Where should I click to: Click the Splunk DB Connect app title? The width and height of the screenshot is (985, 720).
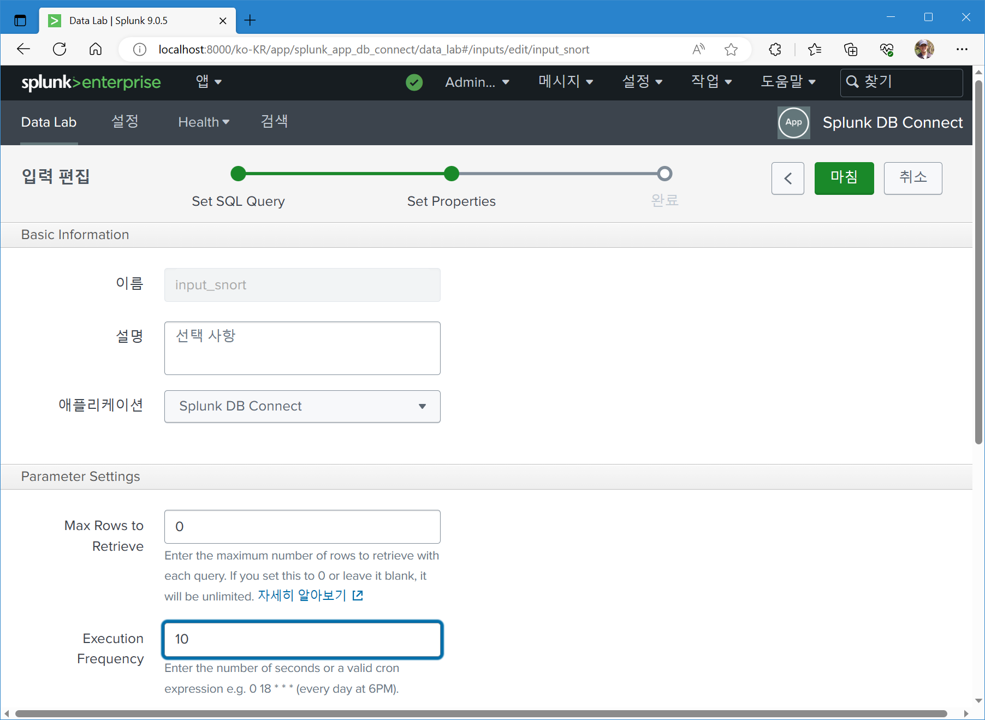(x=893, y=123)
